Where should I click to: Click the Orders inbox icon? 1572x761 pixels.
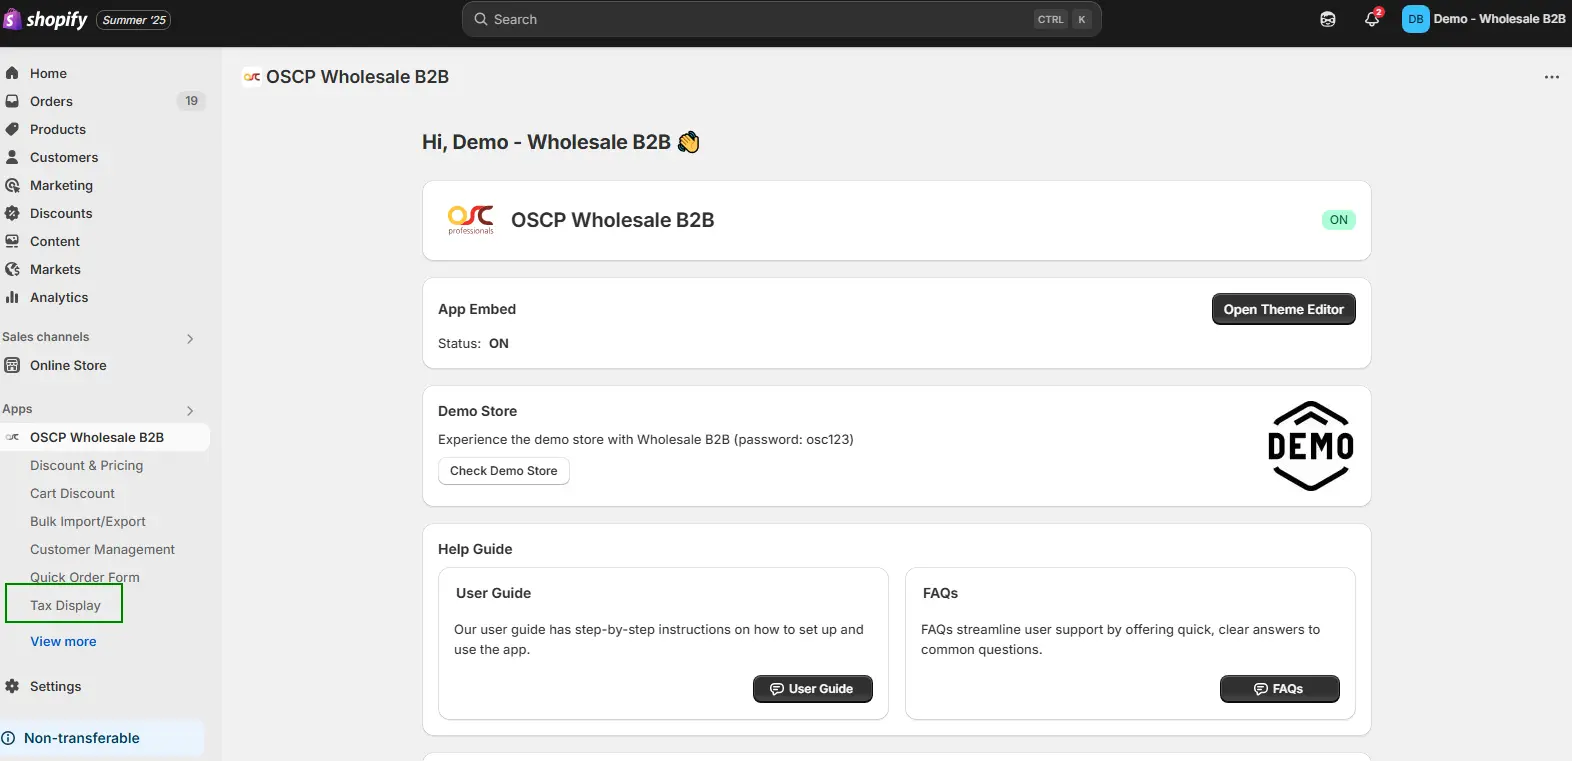[12, 101]
